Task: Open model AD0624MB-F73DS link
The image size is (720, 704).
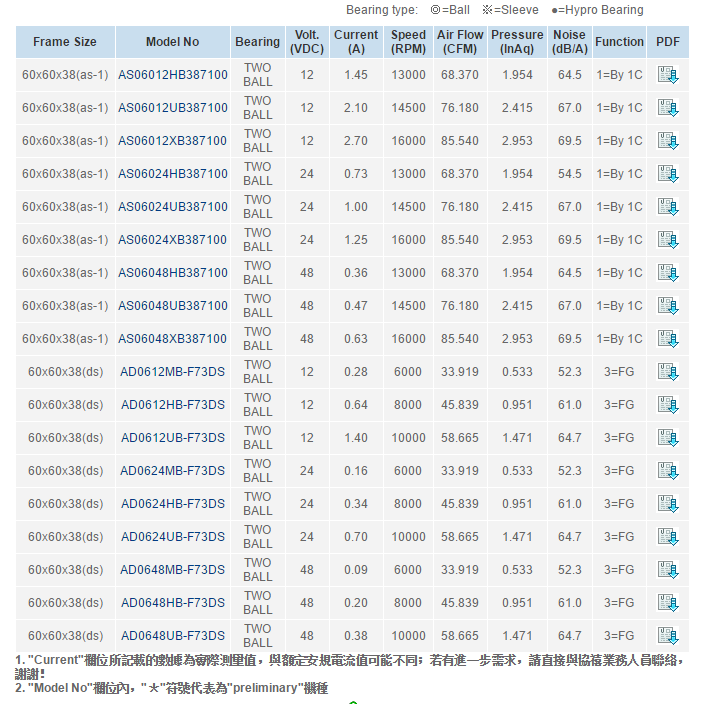Action: click(173, 471)
